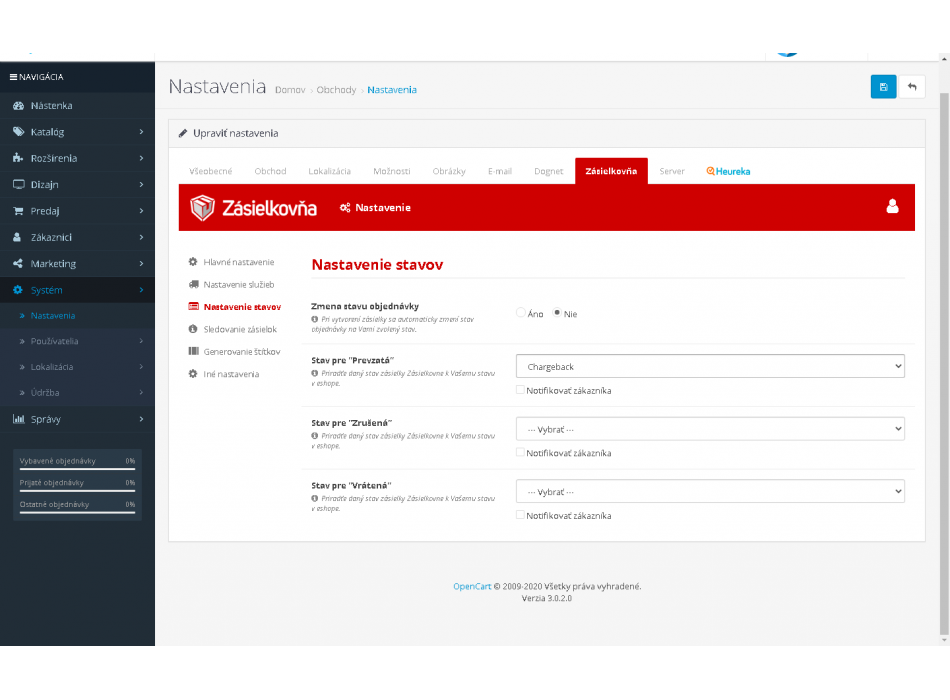This screenshot has width=950, height=700.
Task: Click the blue save settings icon button
Action: (883, 87)
